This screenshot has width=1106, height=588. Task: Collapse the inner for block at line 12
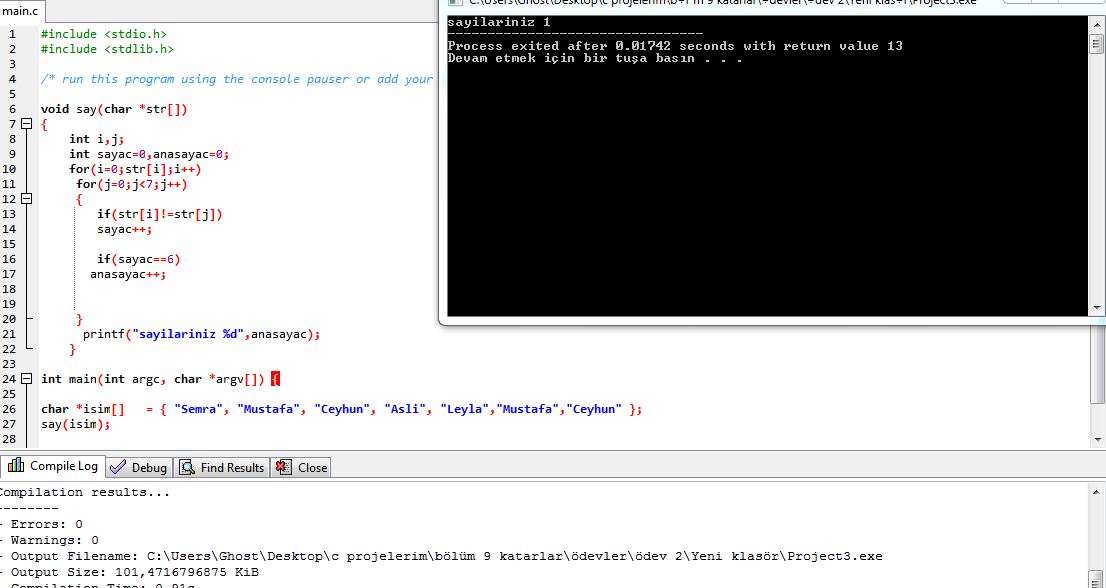coord(27,199)
